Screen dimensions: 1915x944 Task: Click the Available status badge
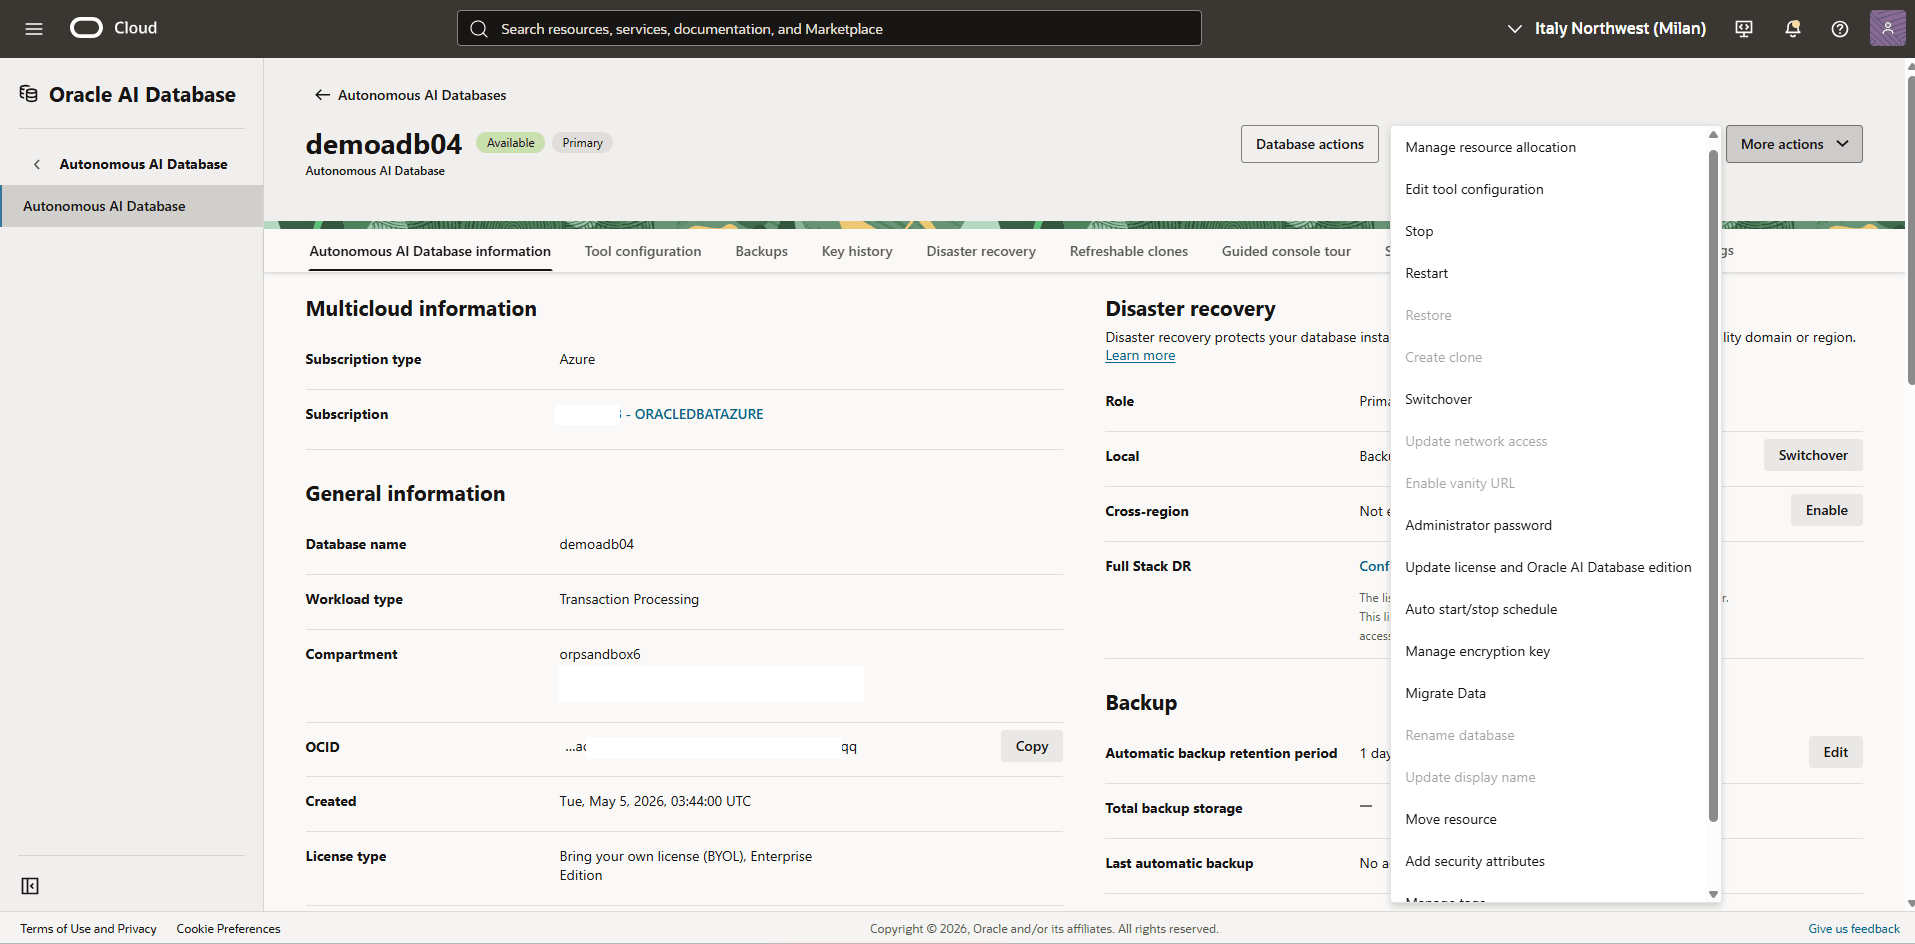pyautogui.click(x=511, y=143)
